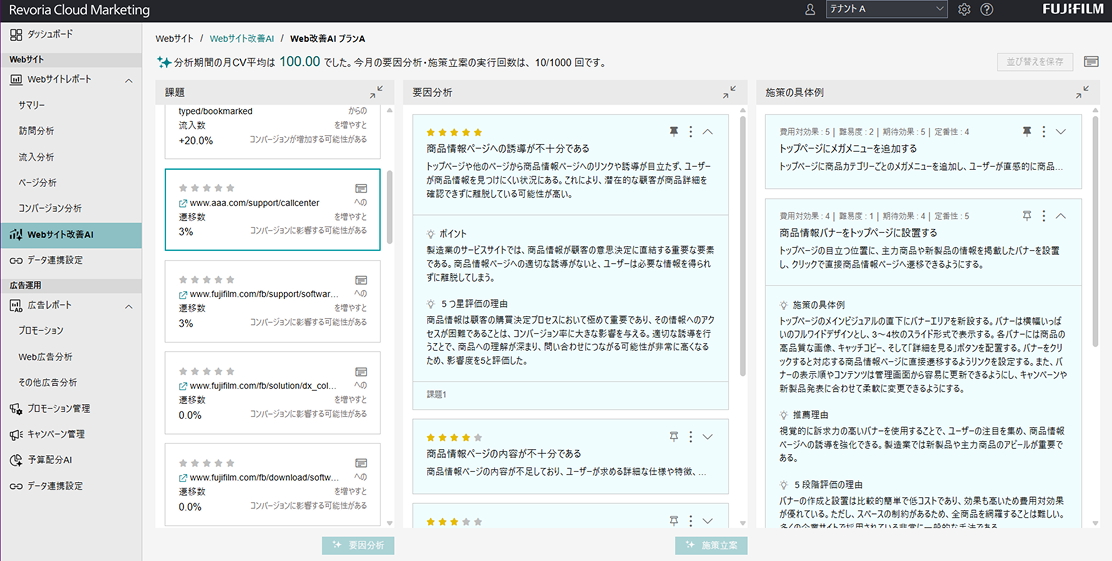The height and width of the screenshot is (561, 1112).
Task: Unpin the 商品情報ページへの誘導が不十分である card
Action: tap(674, 131)
